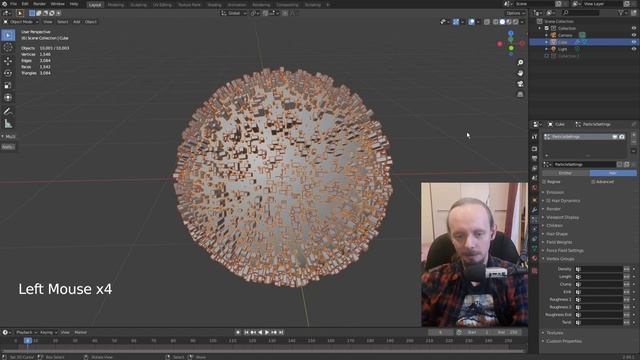Open the Output properties tab icon

point(534,158)
